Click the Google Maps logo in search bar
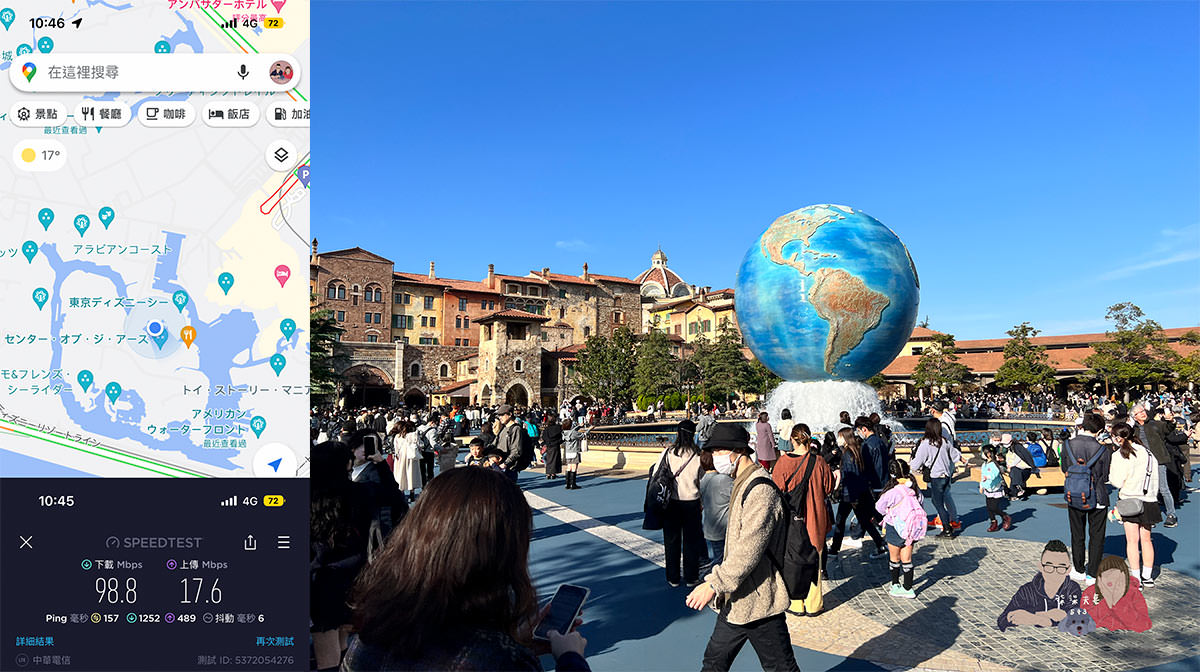The image size is (1200, 672). [x=29, y=72]
